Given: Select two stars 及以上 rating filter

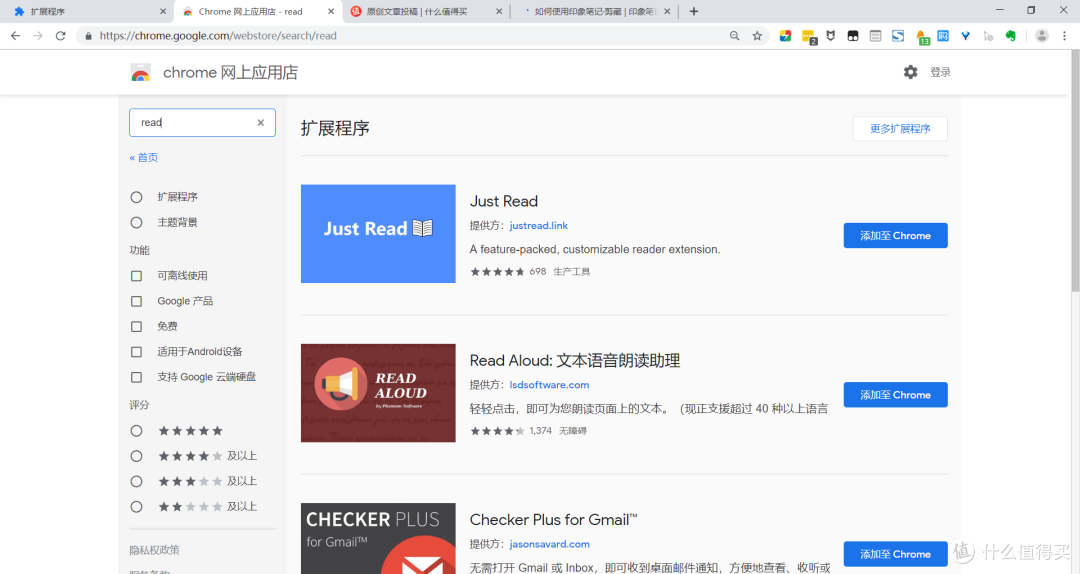Looking at the screenshot, I should click(x=136, y=507).
